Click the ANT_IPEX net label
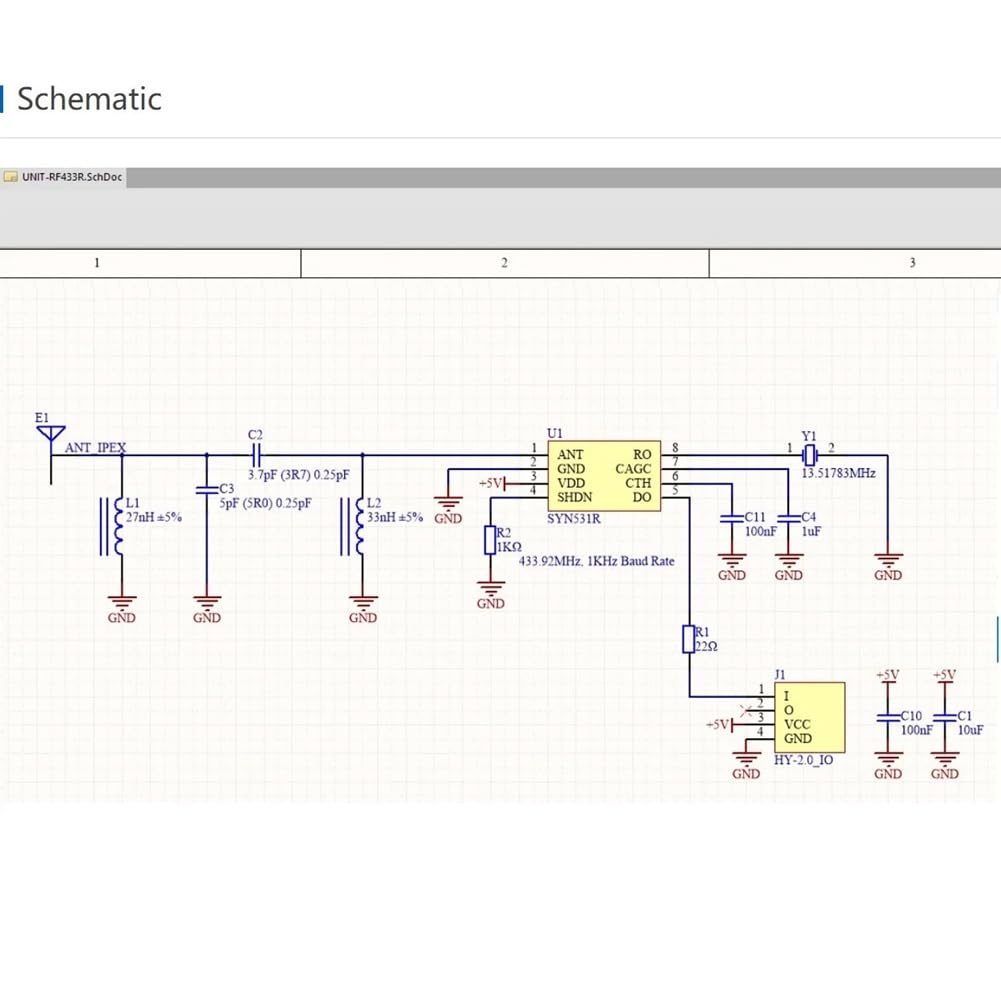Screen dimensions: 1001x1001 tap(95, 448)
